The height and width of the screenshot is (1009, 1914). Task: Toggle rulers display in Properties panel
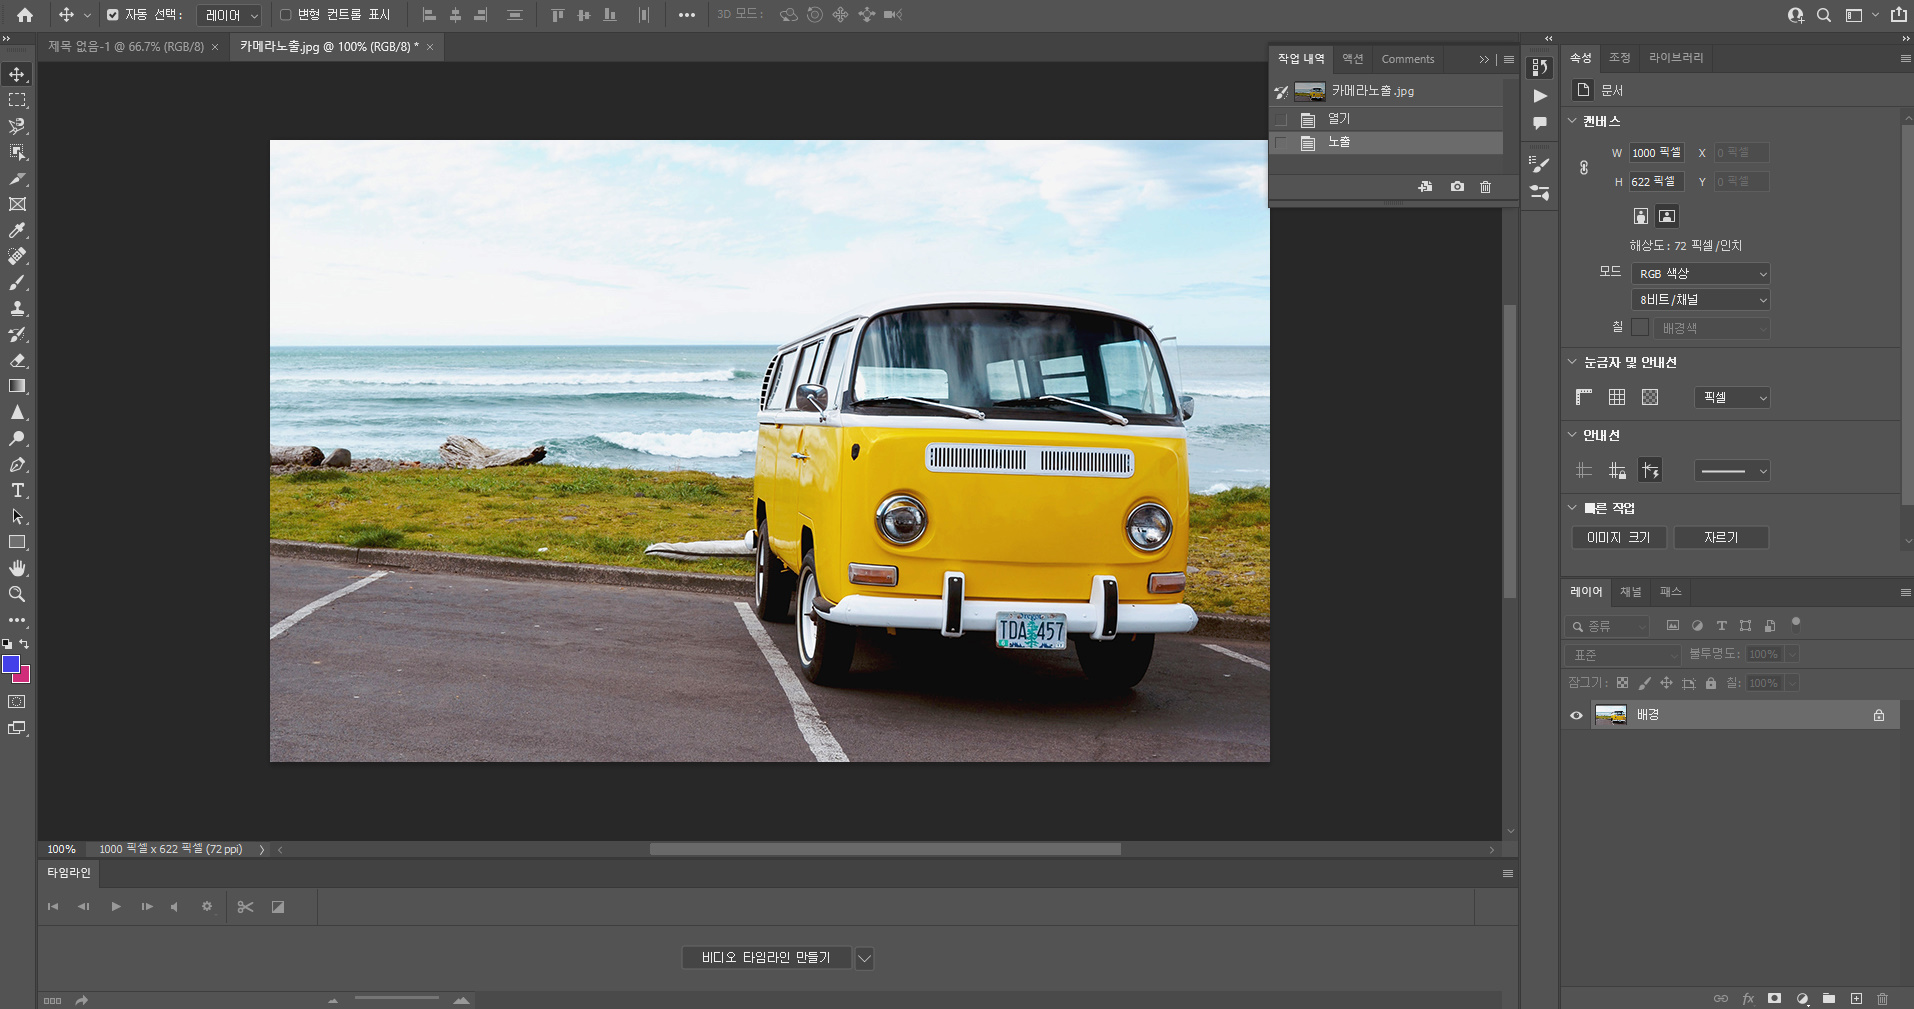[x=1584, y=397]
